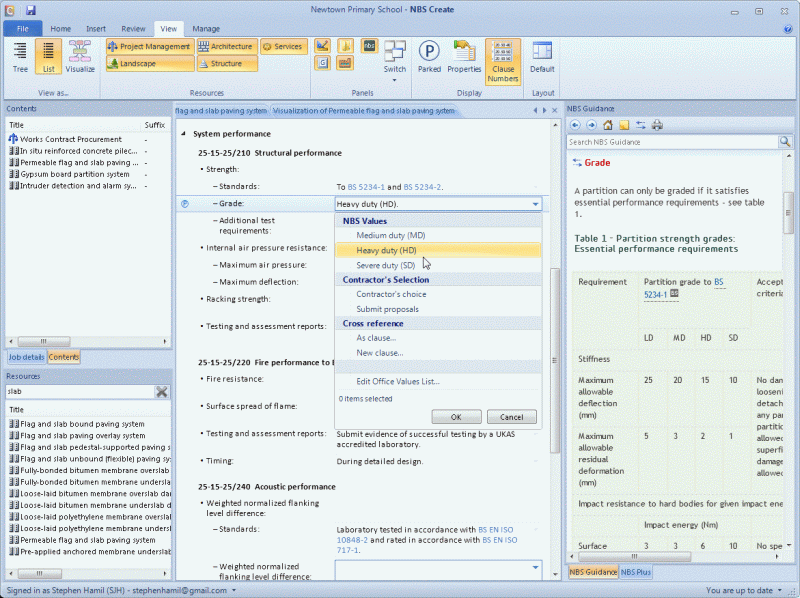Clear the slab search field in Resources
Screen dimensions: 800x598
click(161, 392)
